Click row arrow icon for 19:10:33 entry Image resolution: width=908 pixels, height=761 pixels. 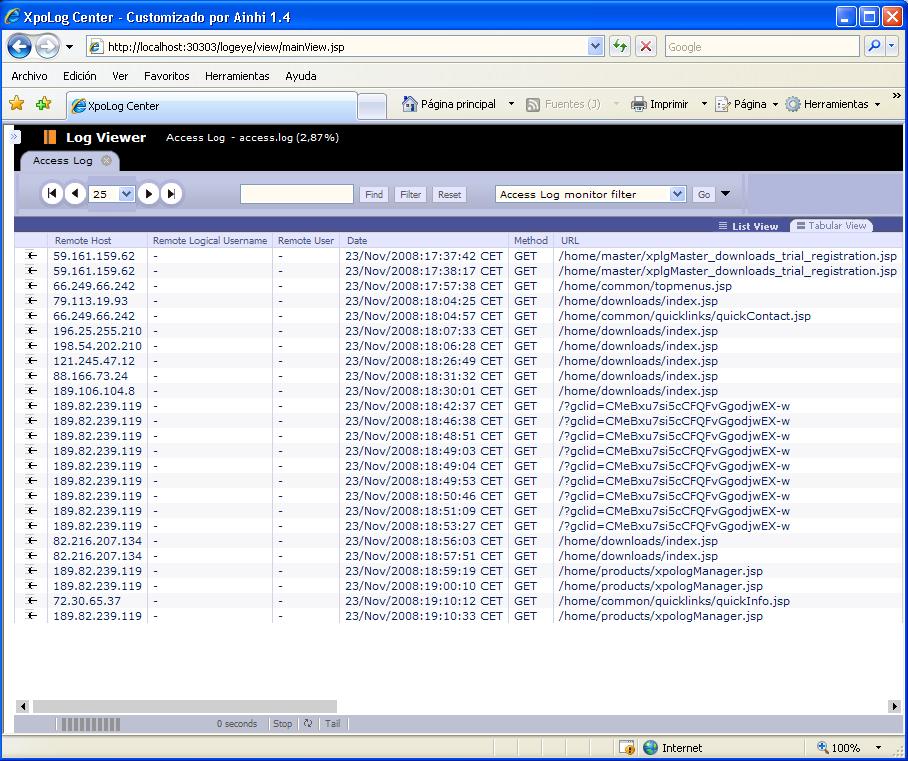(x=31, y=616)
